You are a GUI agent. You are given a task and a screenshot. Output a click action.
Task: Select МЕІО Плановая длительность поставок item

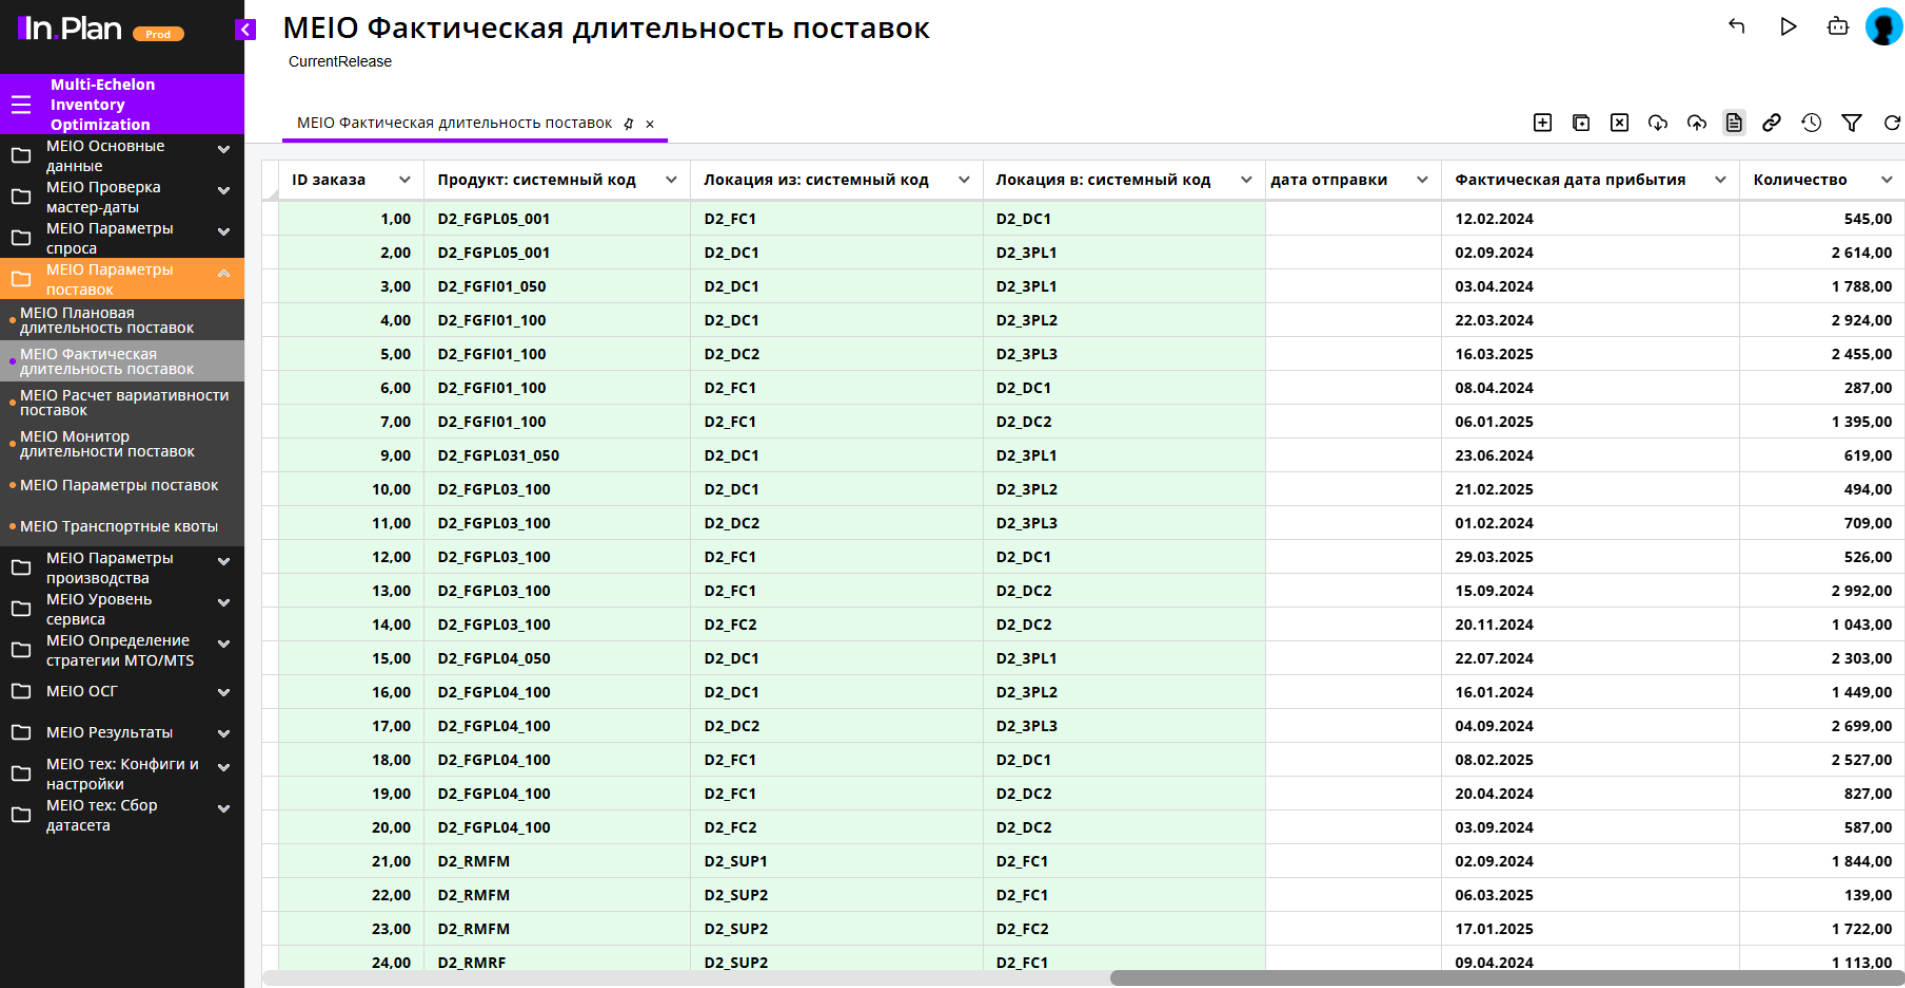[107, 320]
